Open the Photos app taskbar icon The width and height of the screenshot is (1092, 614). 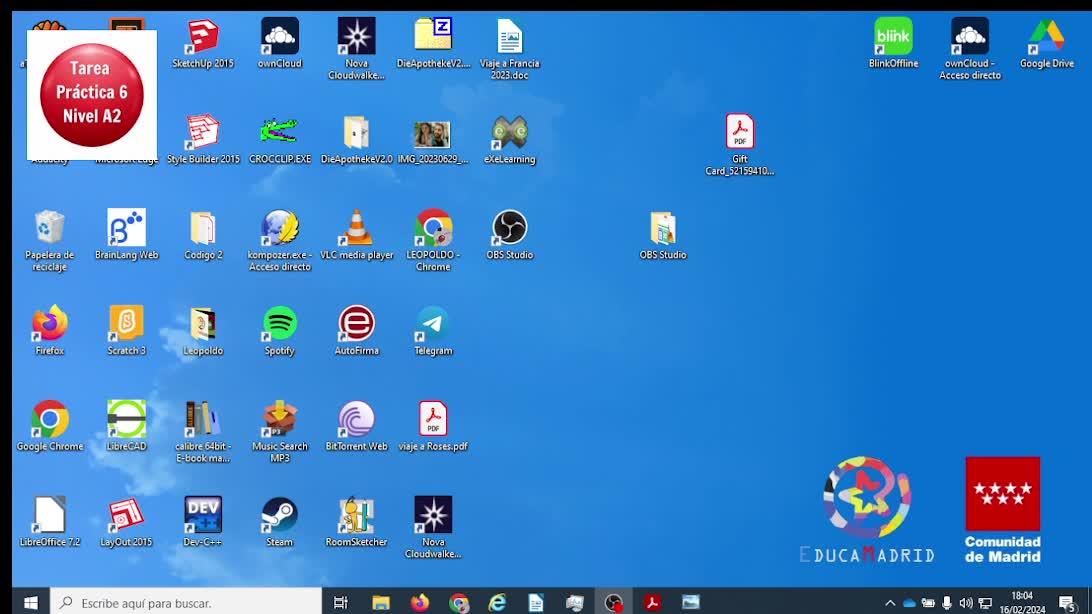(691, 603)
